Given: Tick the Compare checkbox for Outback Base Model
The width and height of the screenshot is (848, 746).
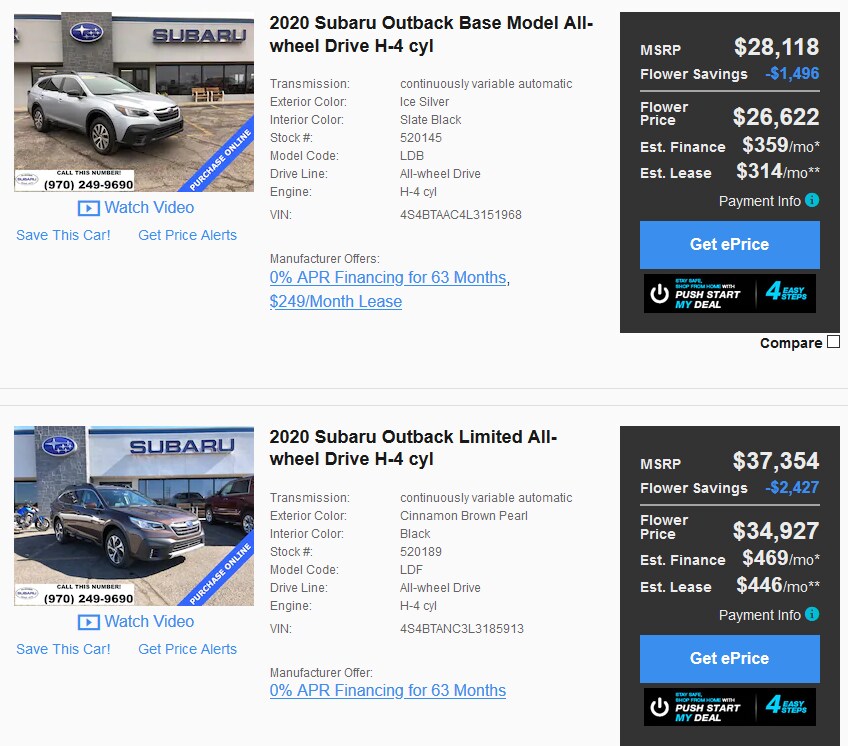Looking at the screenshot, I should click(x=834, y=341).
